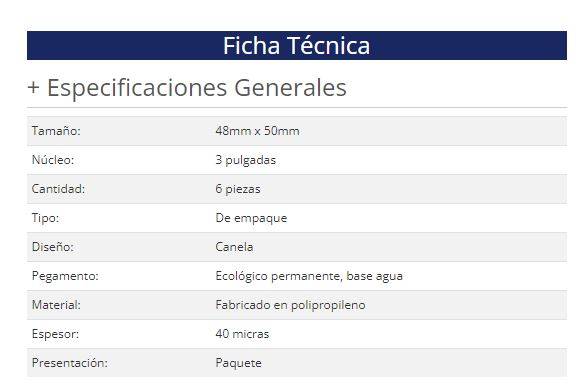Click the Material row label
Image resolution: width=585 pixels, height=392 pixels.
pos(56,305)
